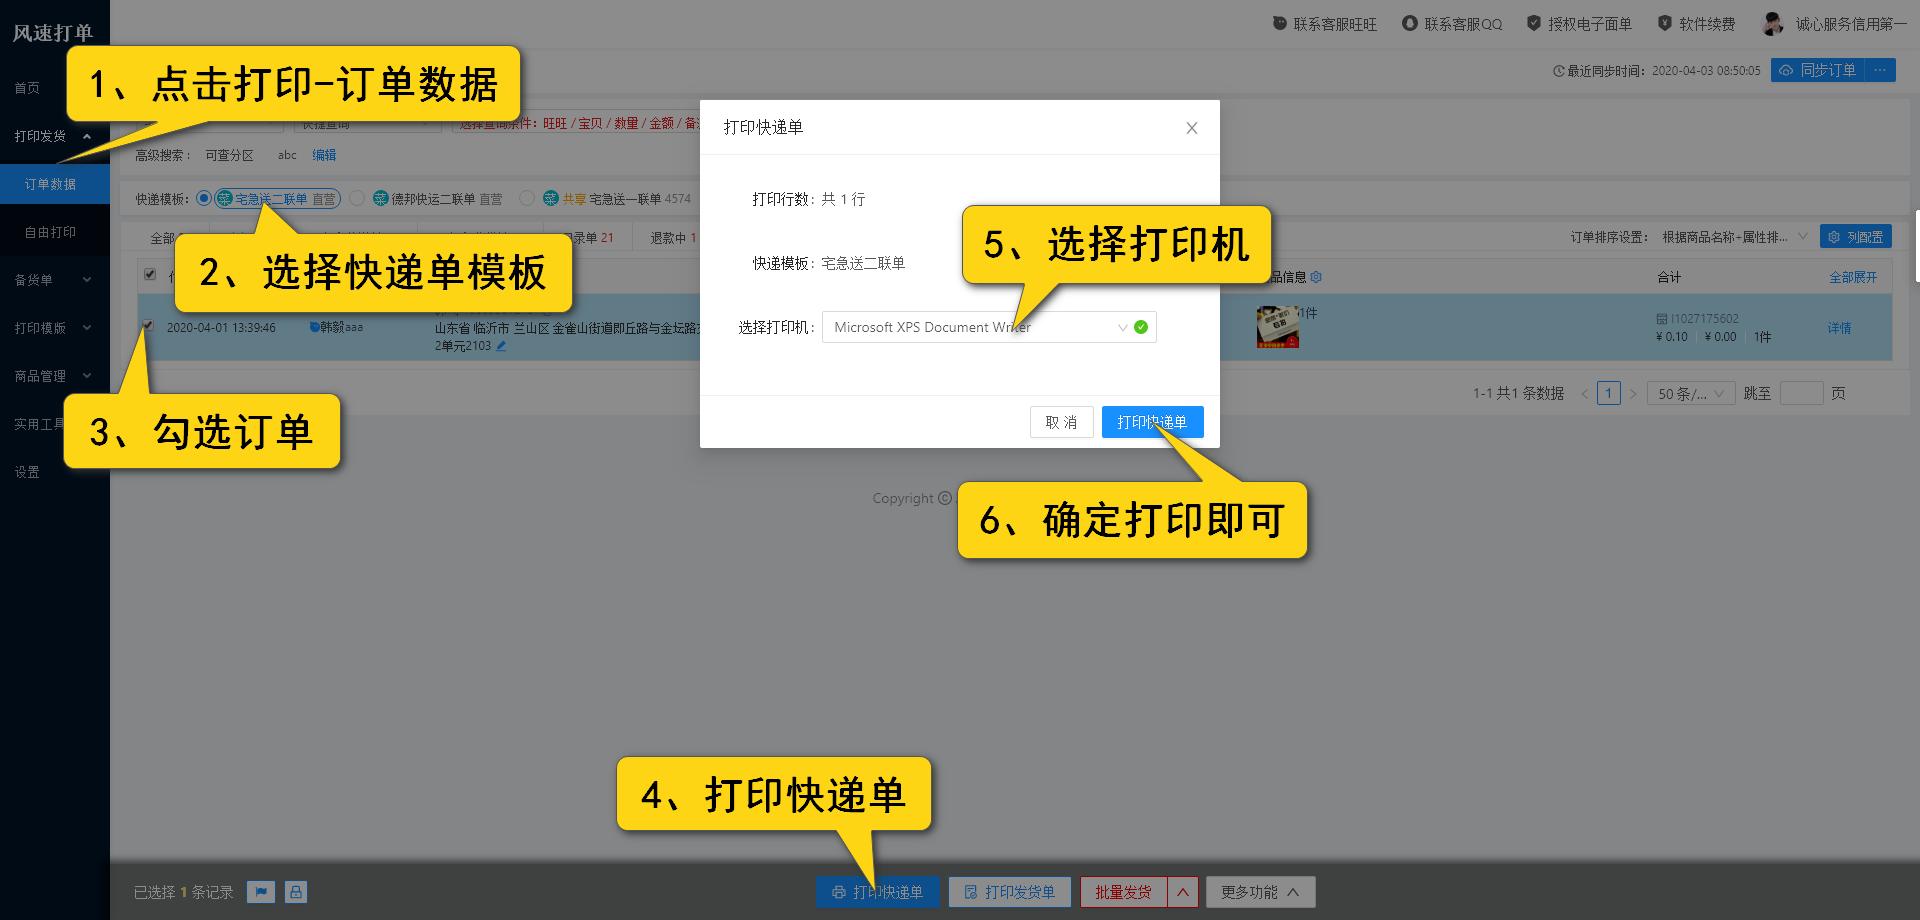Expand the 更多功能 menu

tap(1260, 891)
